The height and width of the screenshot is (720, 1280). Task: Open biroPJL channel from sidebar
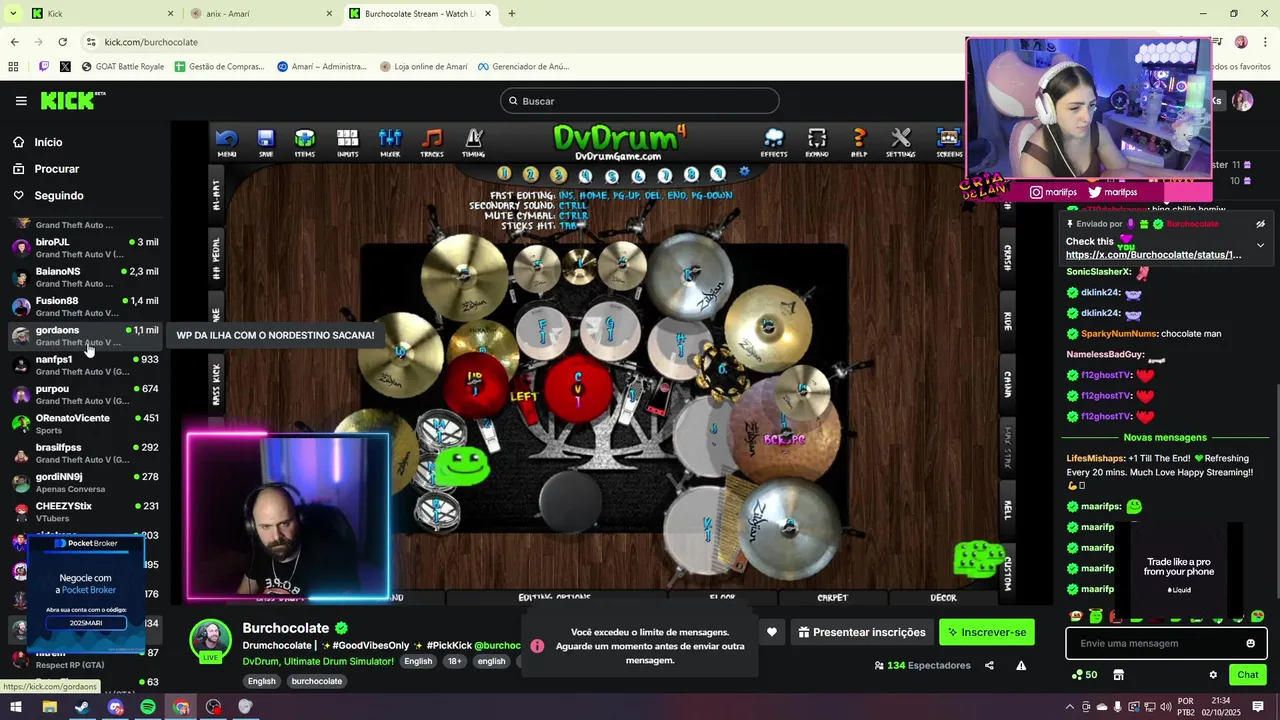pyautogui.click(x=85, y=248)
